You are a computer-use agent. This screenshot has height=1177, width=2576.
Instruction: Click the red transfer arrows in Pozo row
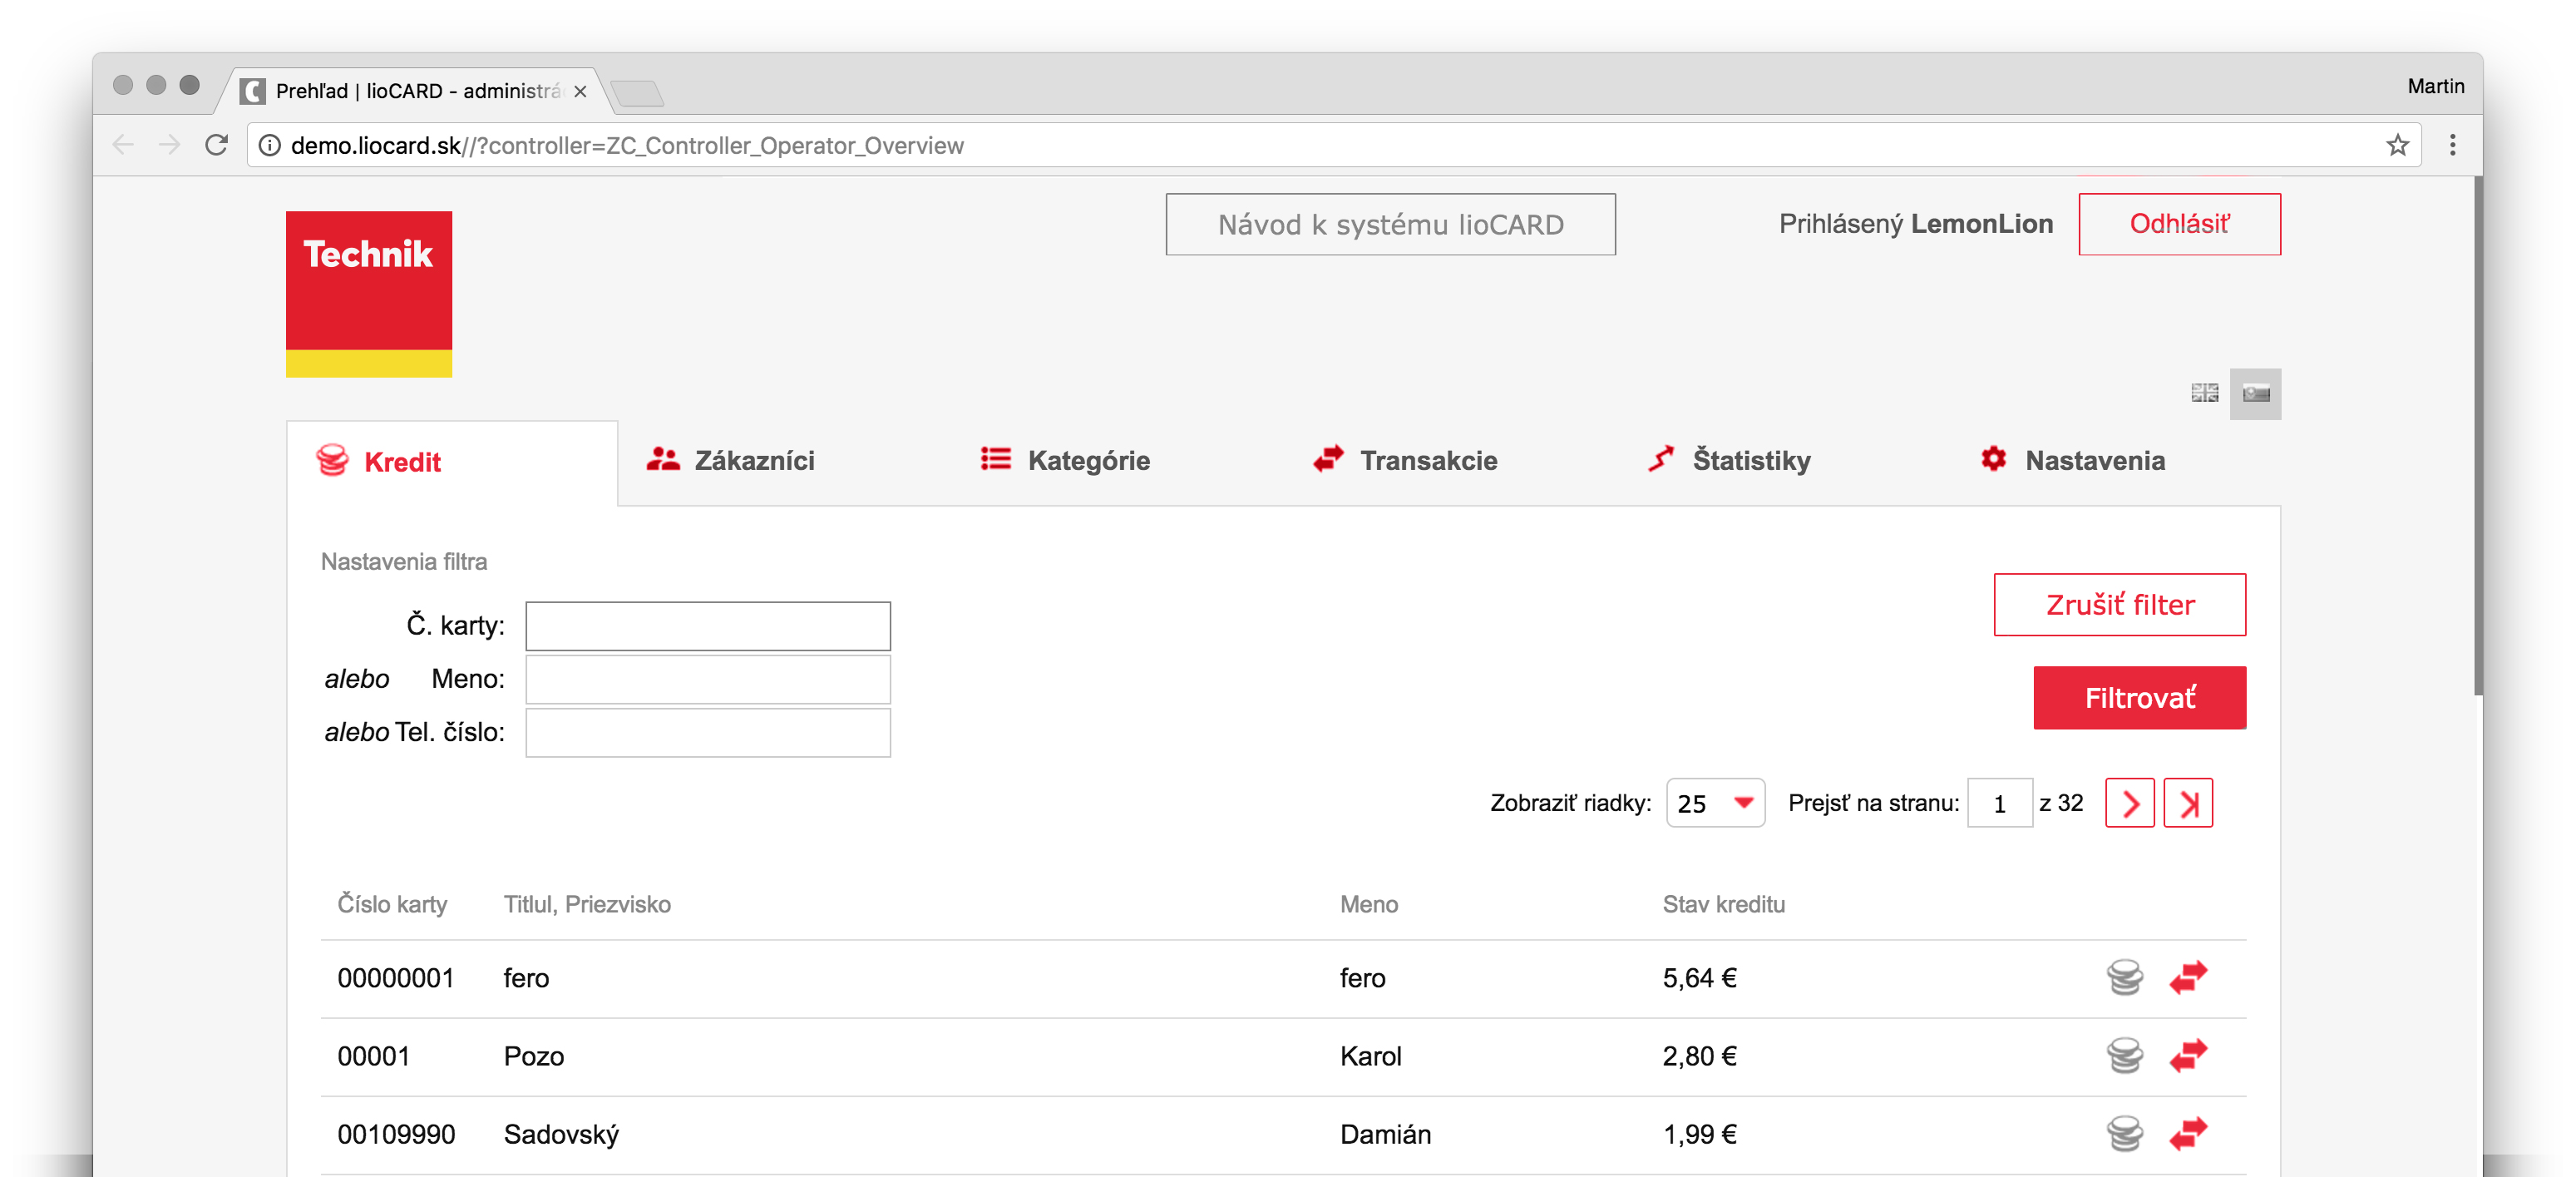(2188, 1055)
